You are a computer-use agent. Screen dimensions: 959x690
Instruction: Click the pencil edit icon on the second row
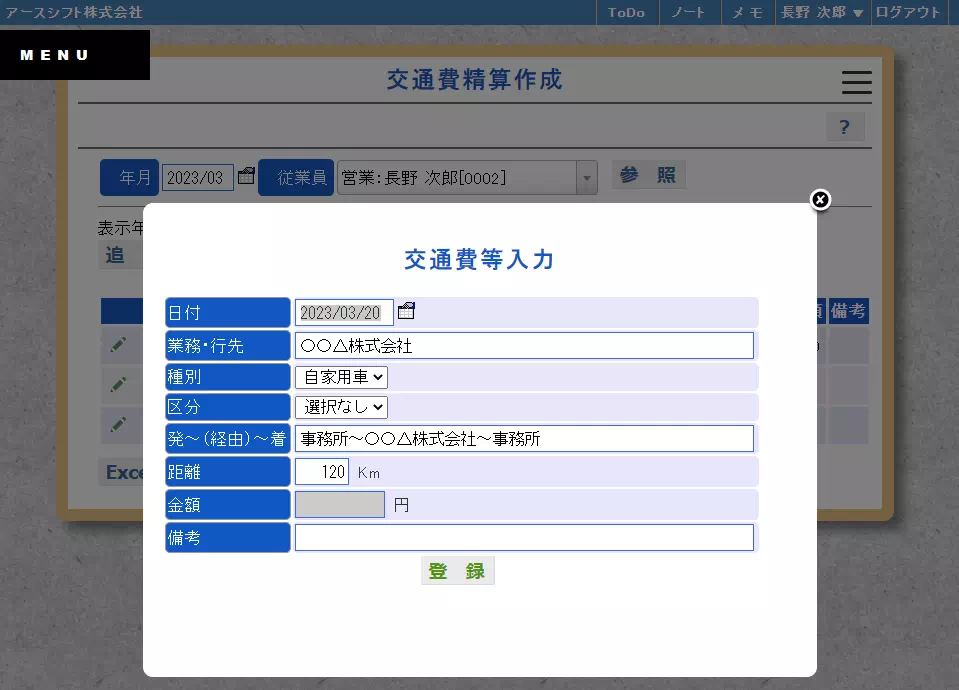(x=120, y=385)
